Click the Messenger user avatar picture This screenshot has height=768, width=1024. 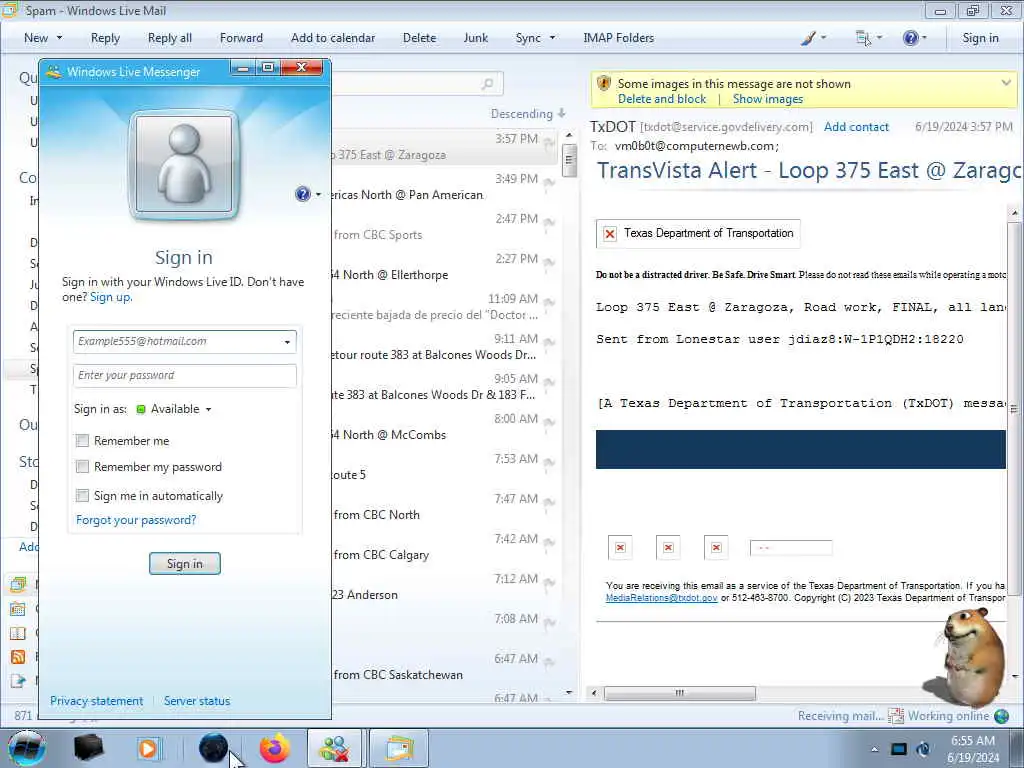(x=184, y=165)
